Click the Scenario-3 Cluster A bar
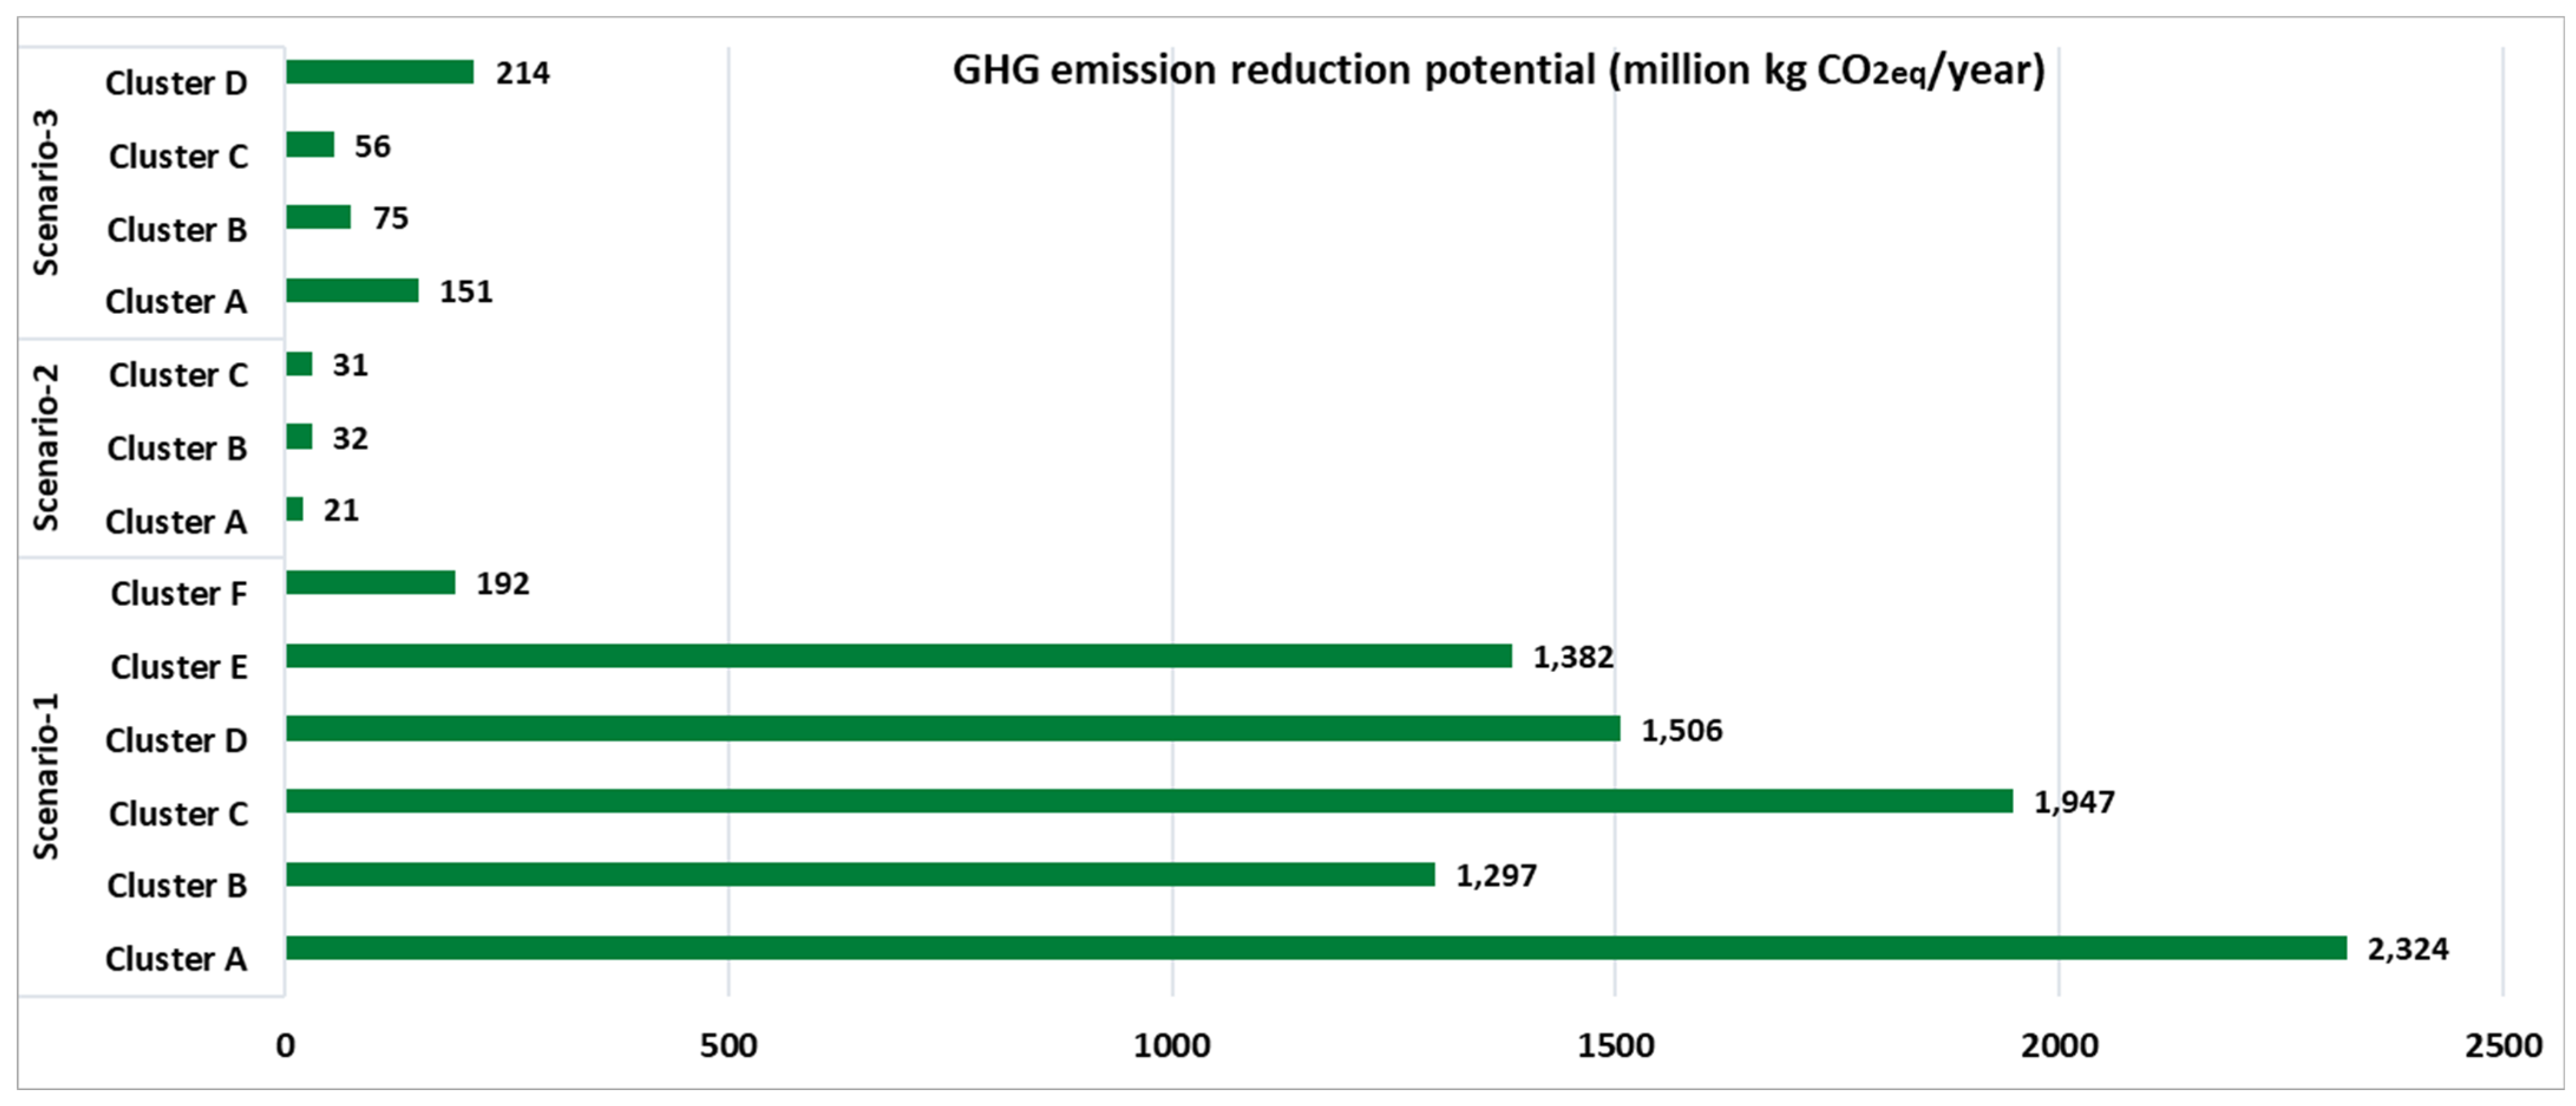This screenshot has width=2576, height=1106. (x=352, y=290)
